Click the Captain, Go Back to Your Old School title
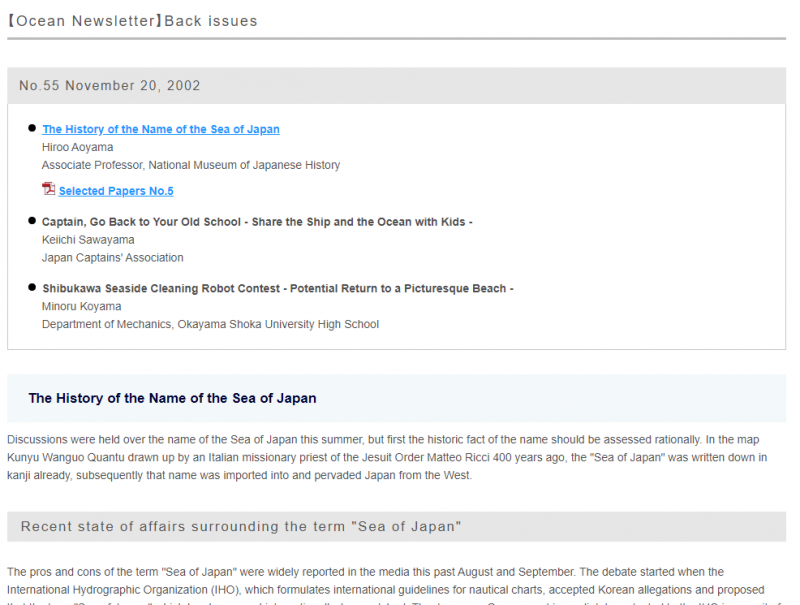 click(x=257, y=222)
